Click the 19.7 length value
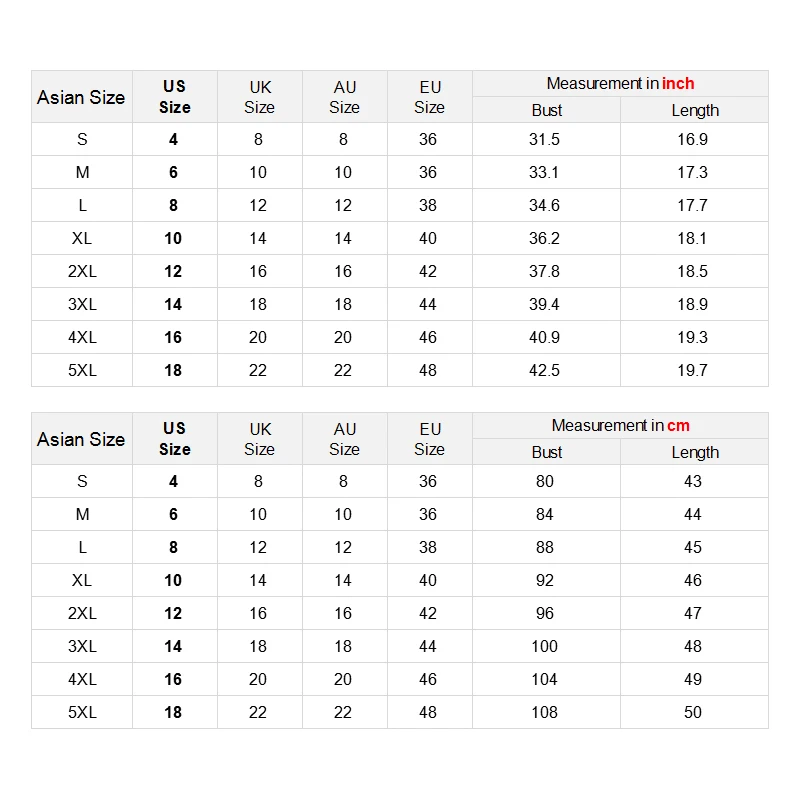Viewport: 800px width, 800px height. pos(692,370)
